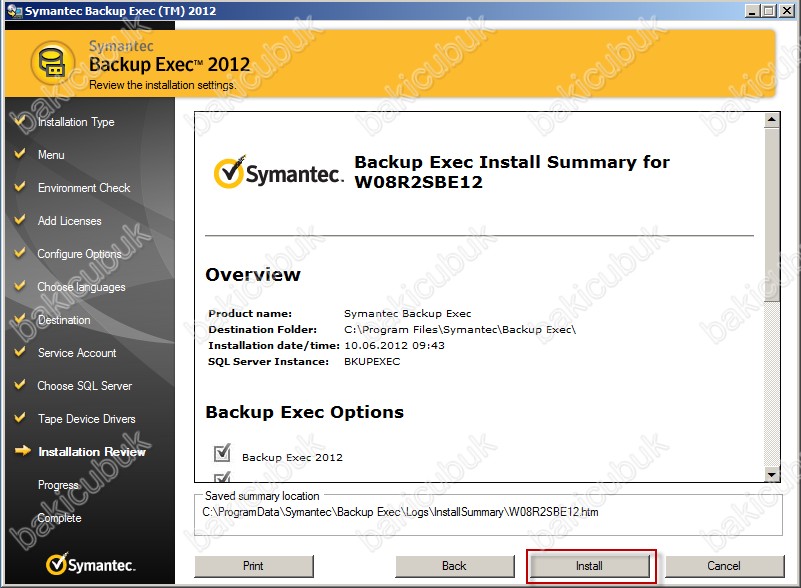Select the Menu step in sidebar
The height and width of the screenshot is (588, 801).
tap(51, 155)
